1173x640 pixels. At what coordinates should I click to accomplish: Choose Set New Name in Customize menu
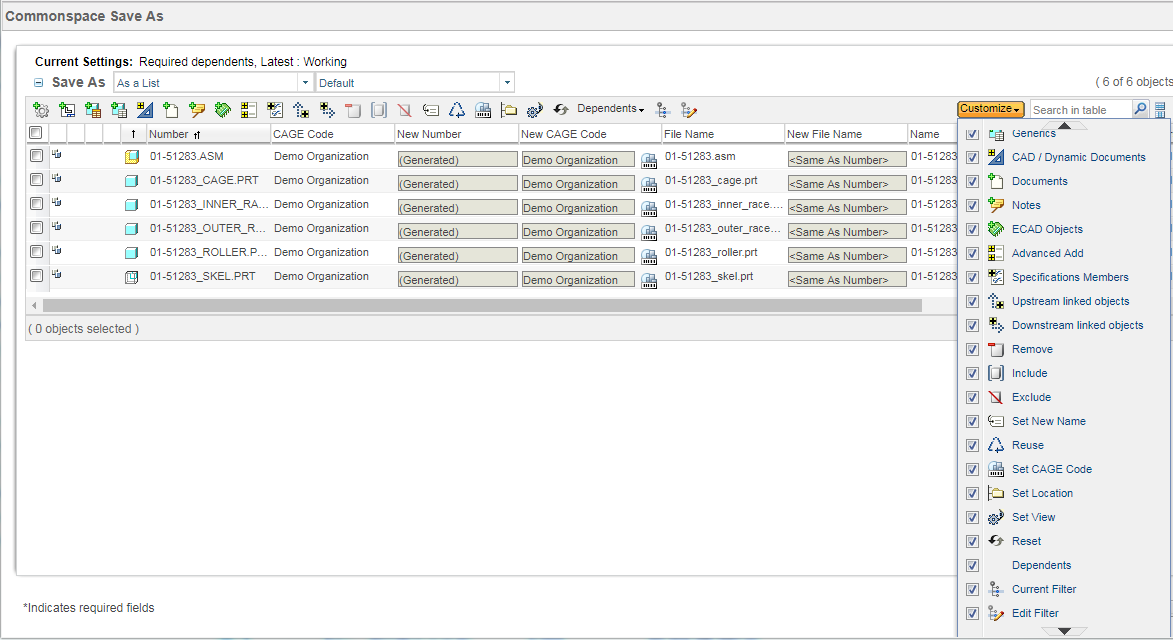(x=1049, y=422)
